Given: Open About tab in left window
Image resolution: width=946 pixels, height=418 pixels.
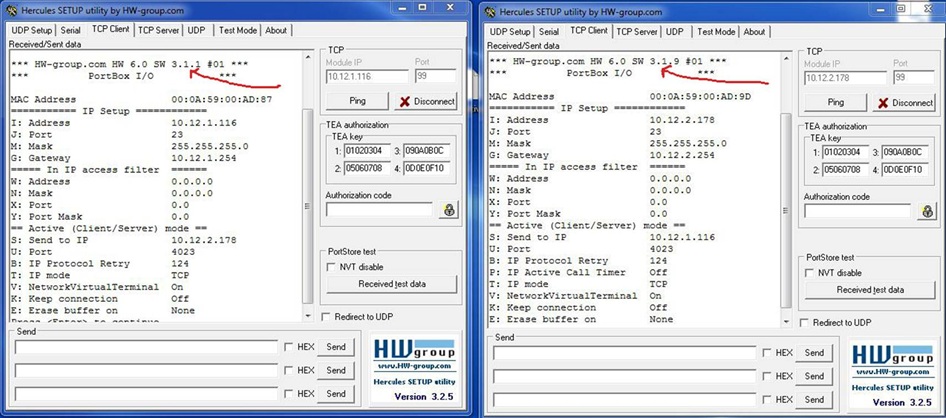Looking at the screenshot, I should (276, 30).
